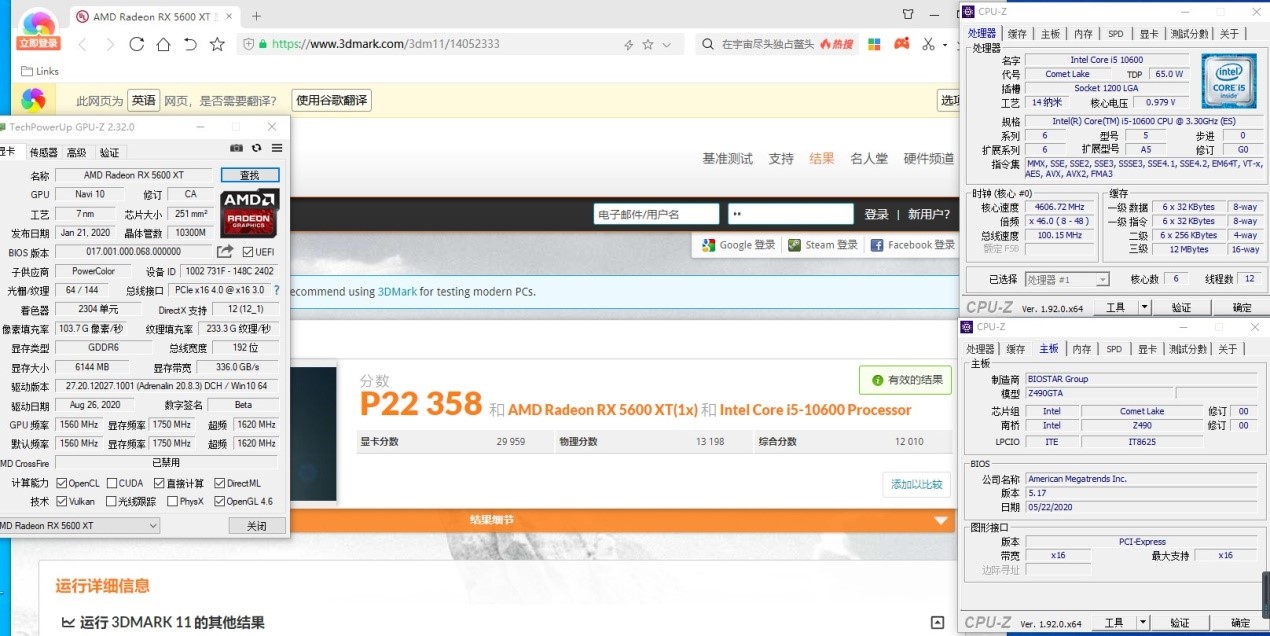Screen dimensions: 1270x636
Task: Click the GPU-Z BIOS share/export icon
Action: 225,252
